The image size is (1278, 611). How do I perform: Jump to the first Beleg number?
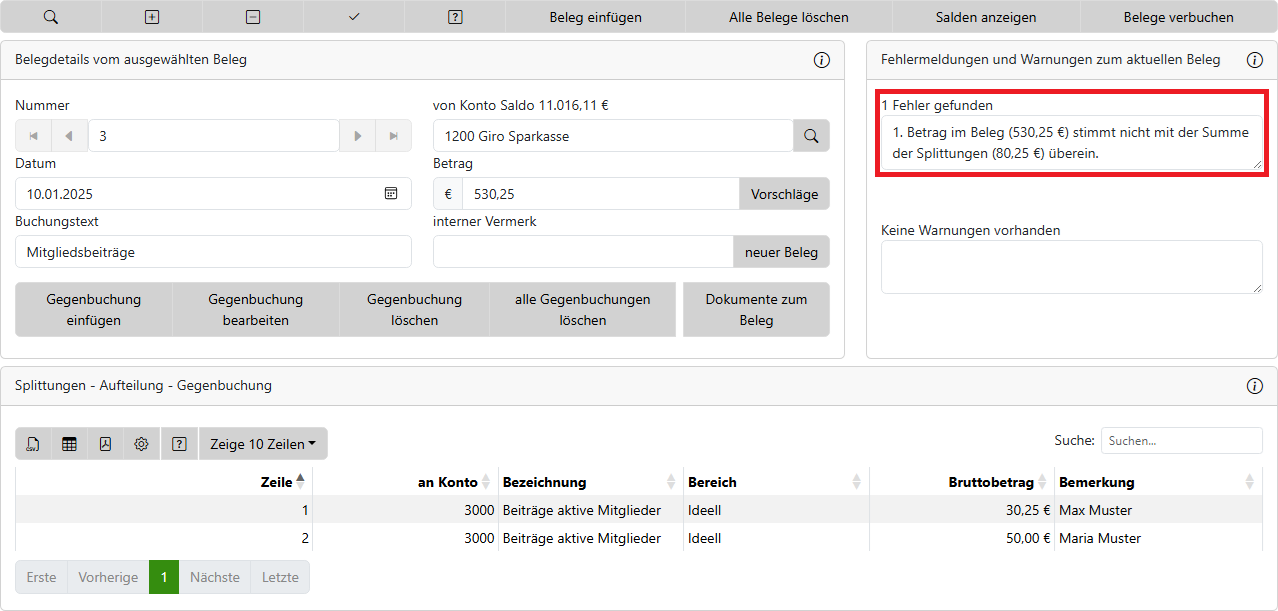33,136
